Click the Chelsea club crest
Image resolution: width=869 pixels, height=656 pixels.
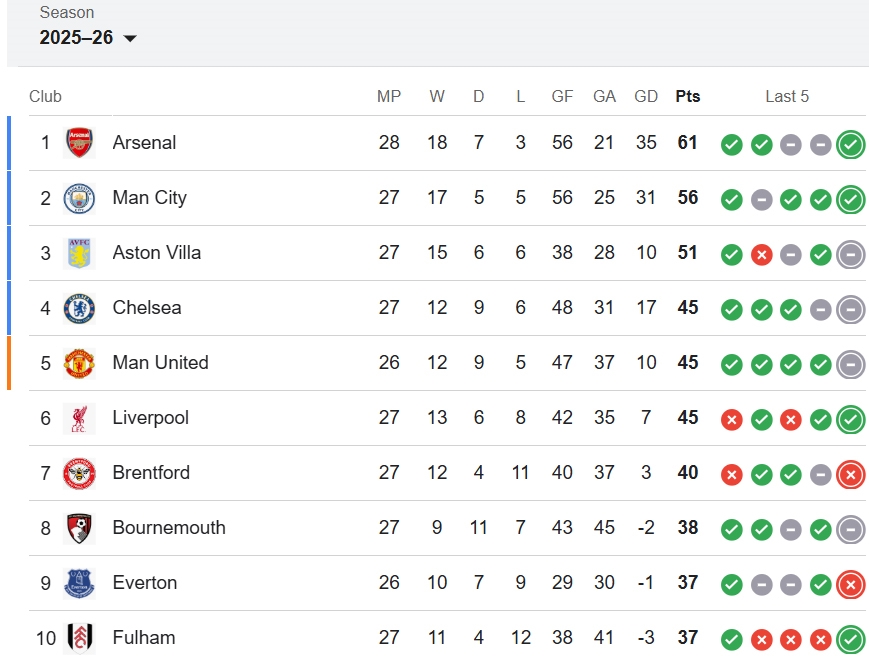[x=79, y=308]
